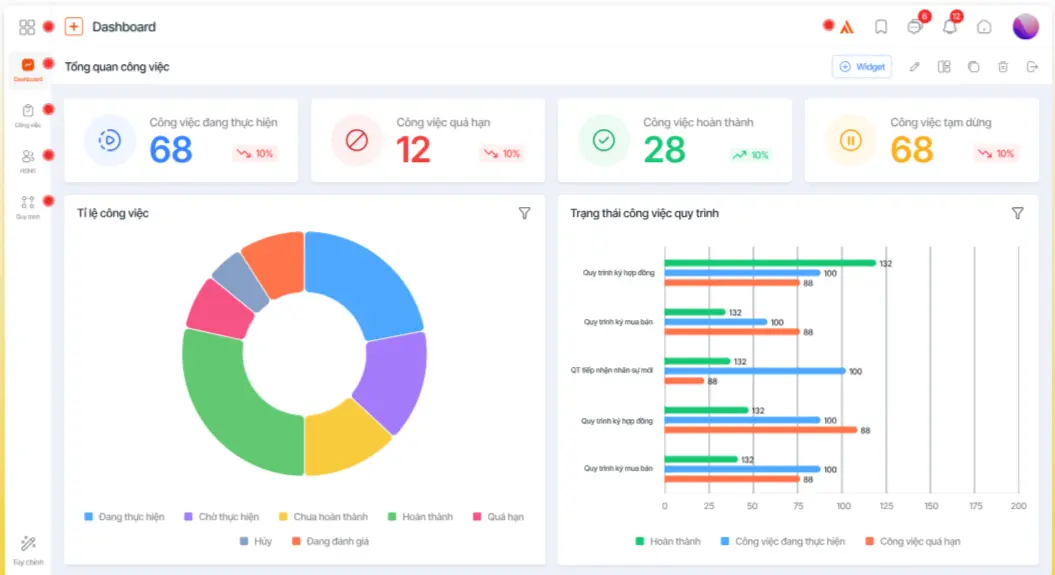Click the green 10% up badge on Công việc hoàn thành
The image size is (1055, 575).
(x=750, y=155)
